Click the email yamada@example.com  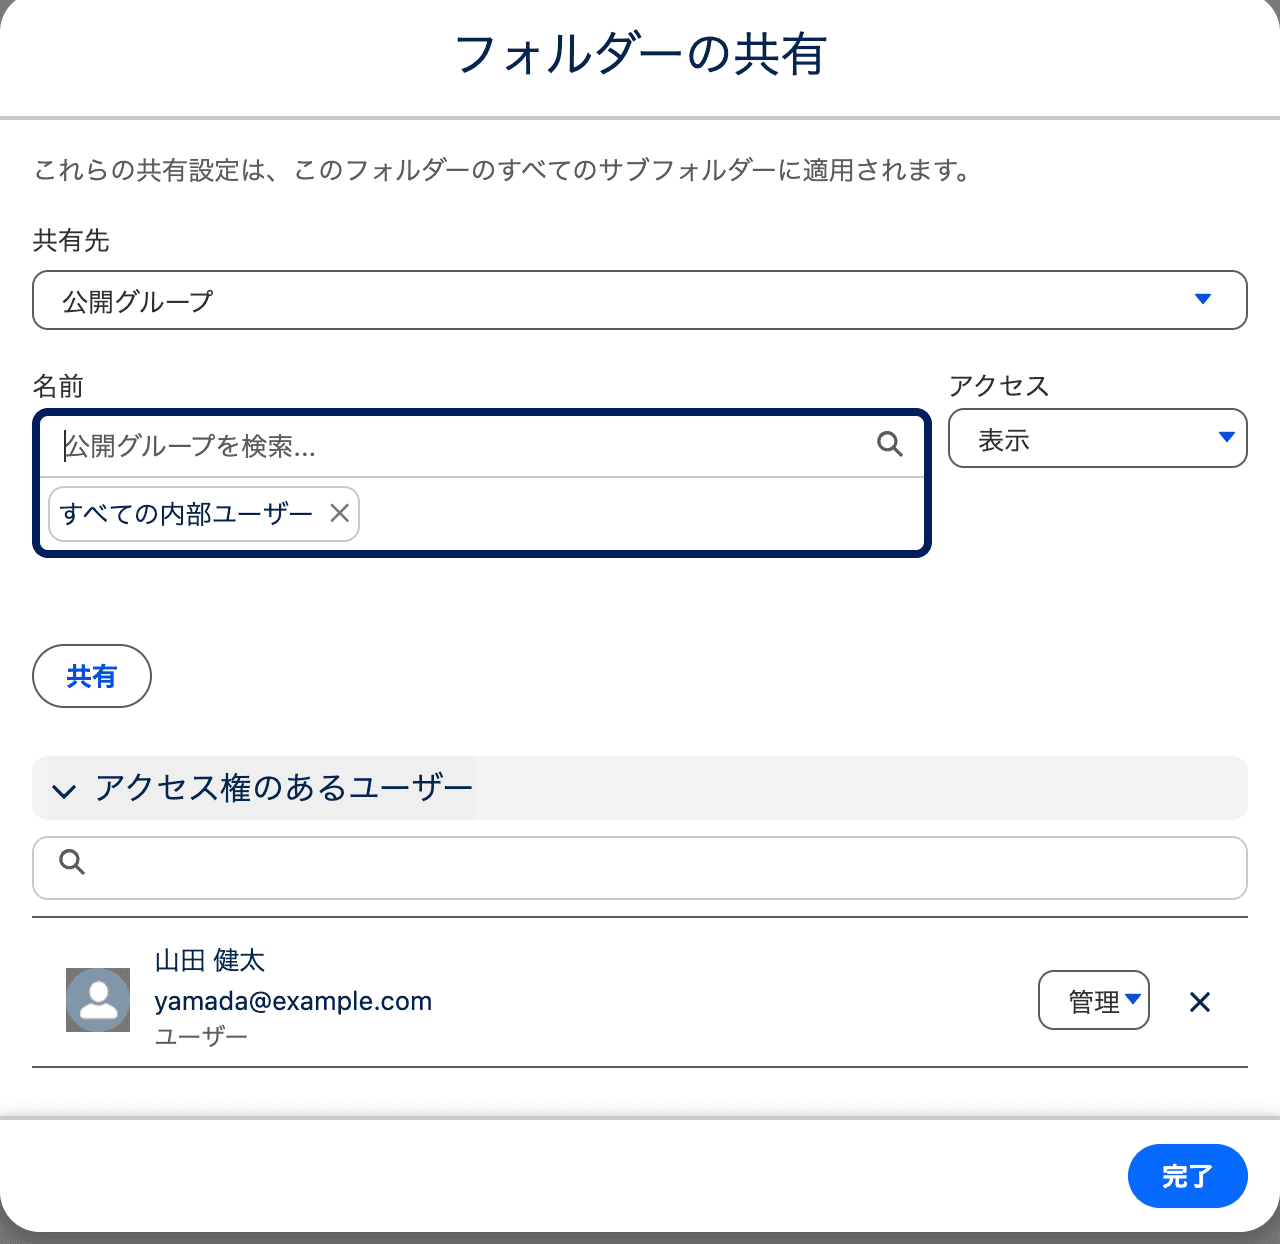pyautogui.click(x=293, y=1001)
